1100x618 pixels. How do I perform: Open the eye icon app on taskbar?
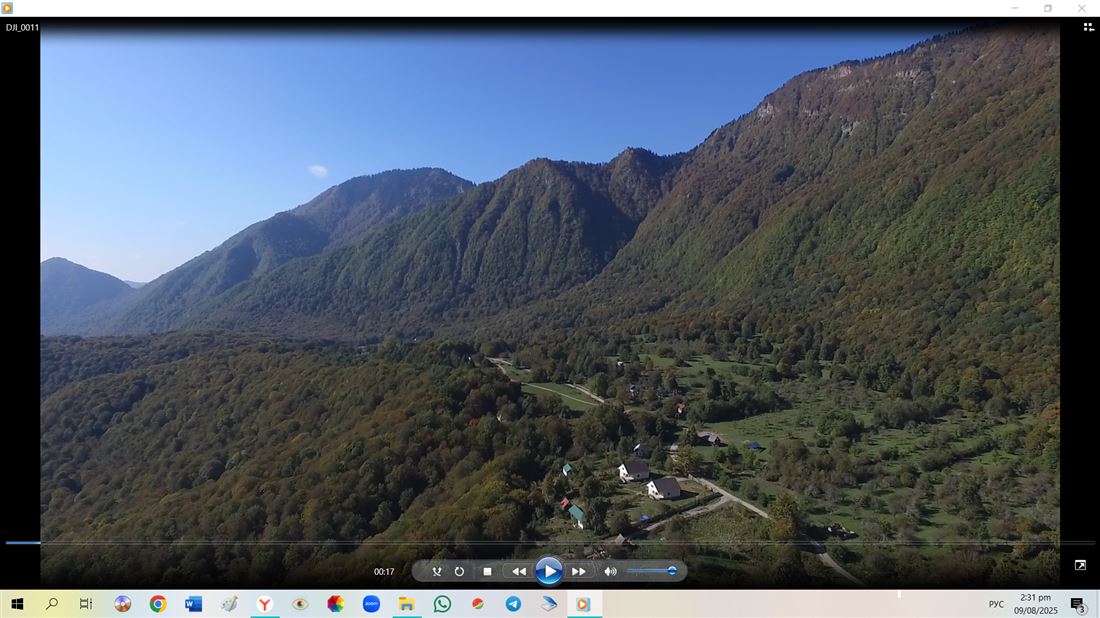300,604
